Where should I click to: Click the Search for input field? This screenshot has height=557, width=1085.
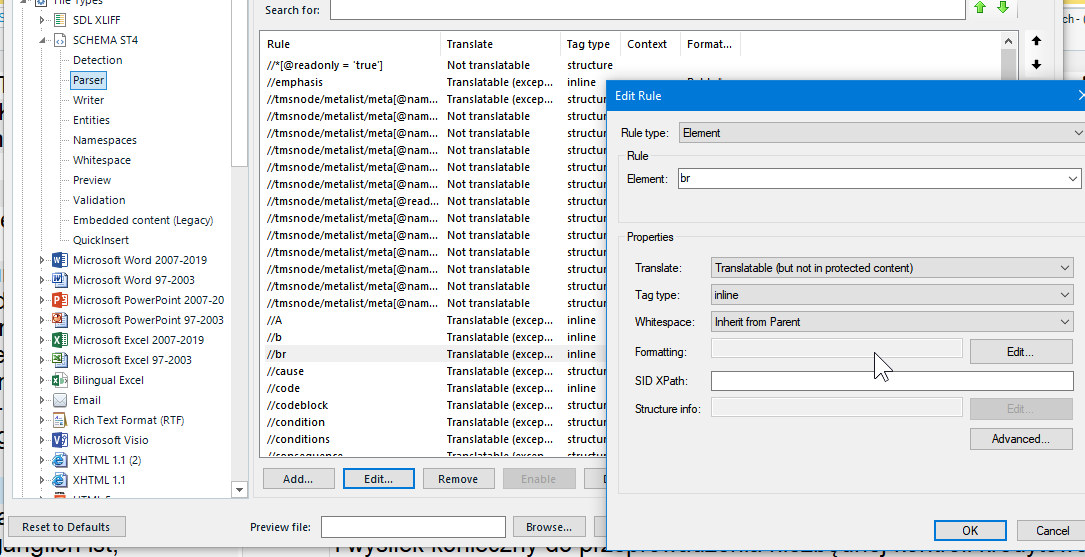pyautogui.click(x=648, y=10)
